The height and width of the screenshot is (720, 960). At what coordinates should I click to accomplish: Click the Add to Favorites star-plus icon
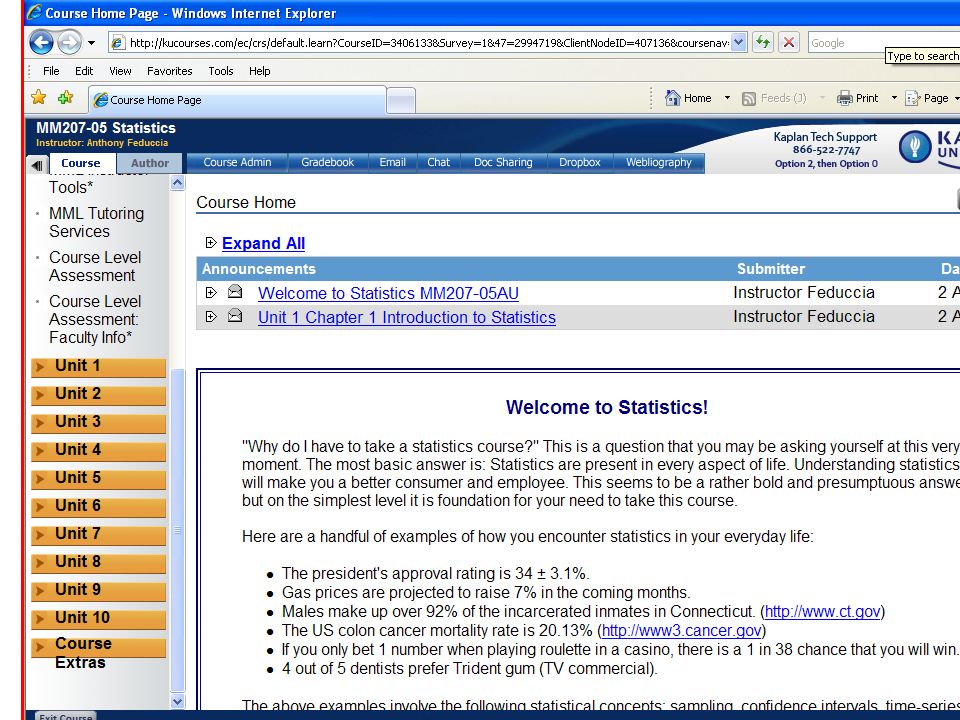click(66, 97)
